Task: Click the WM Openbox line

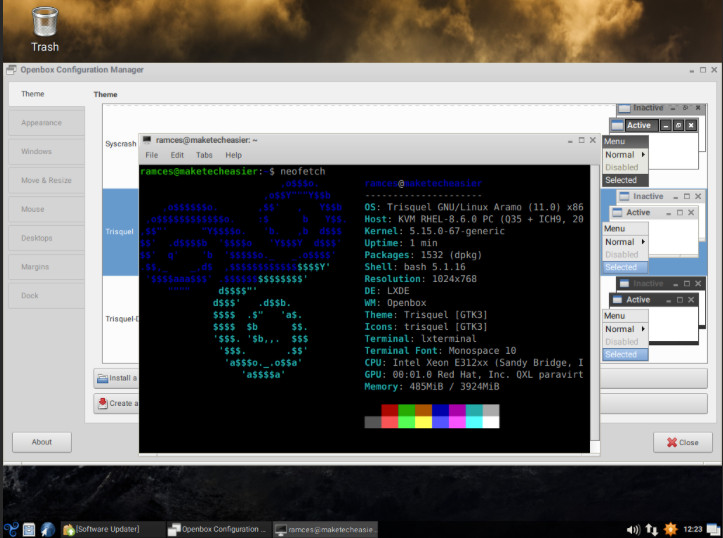Action: [395, 303]
